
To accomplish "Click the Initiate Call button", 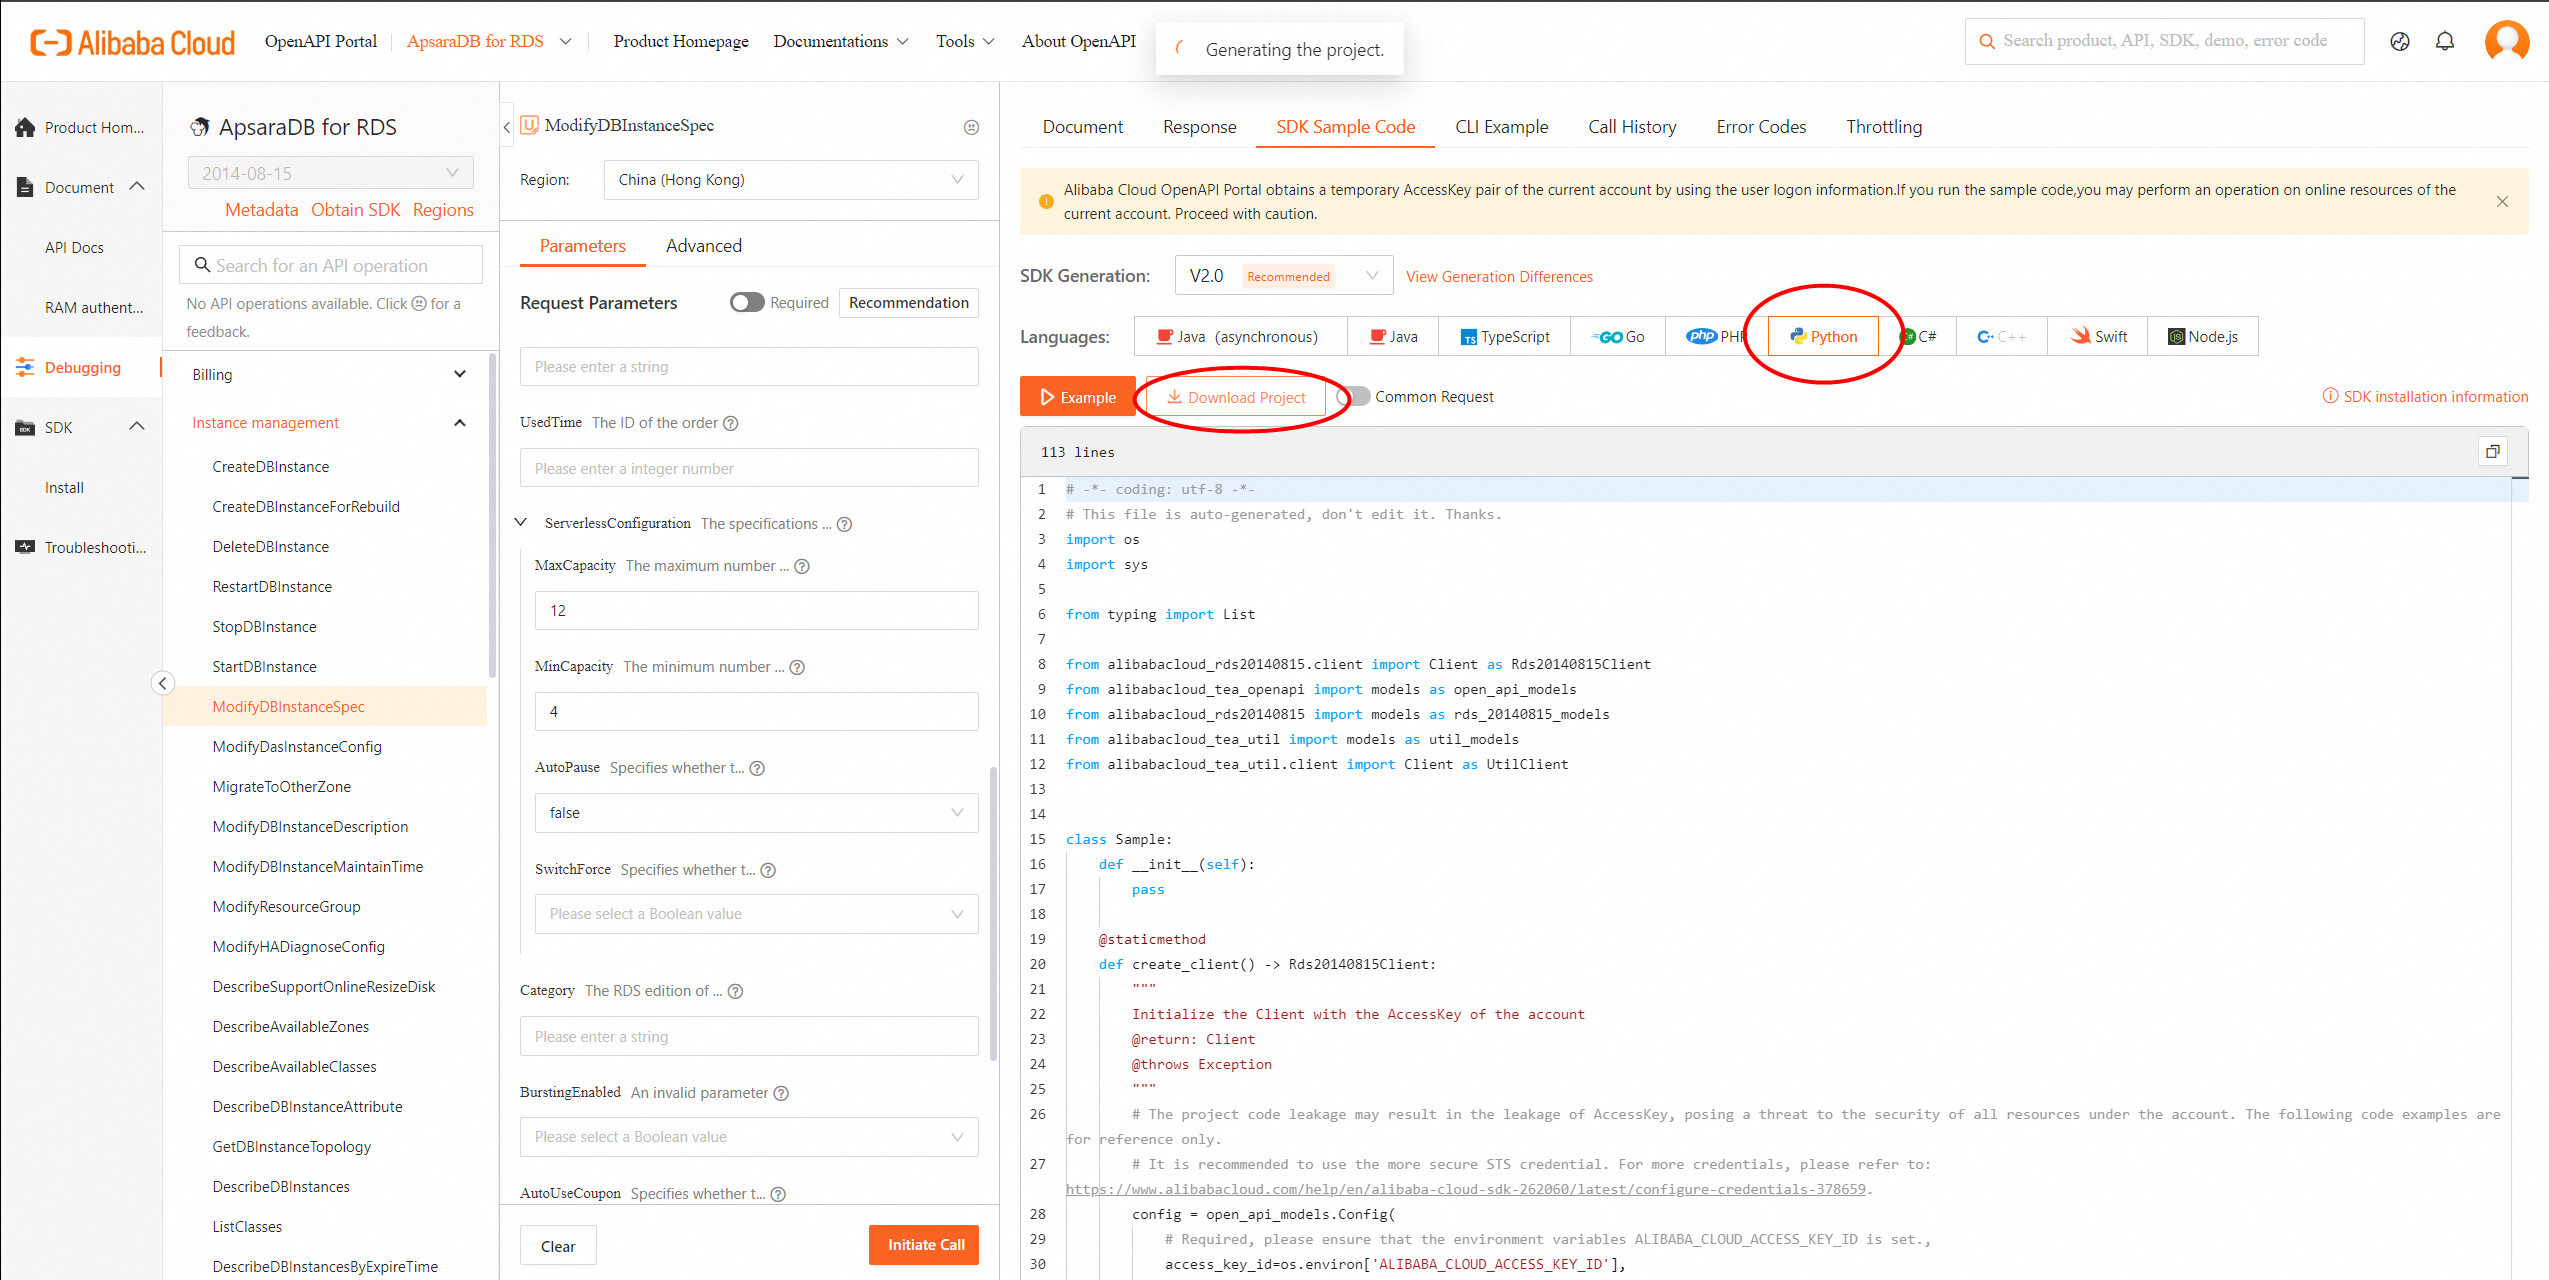I will point(924,1245).
